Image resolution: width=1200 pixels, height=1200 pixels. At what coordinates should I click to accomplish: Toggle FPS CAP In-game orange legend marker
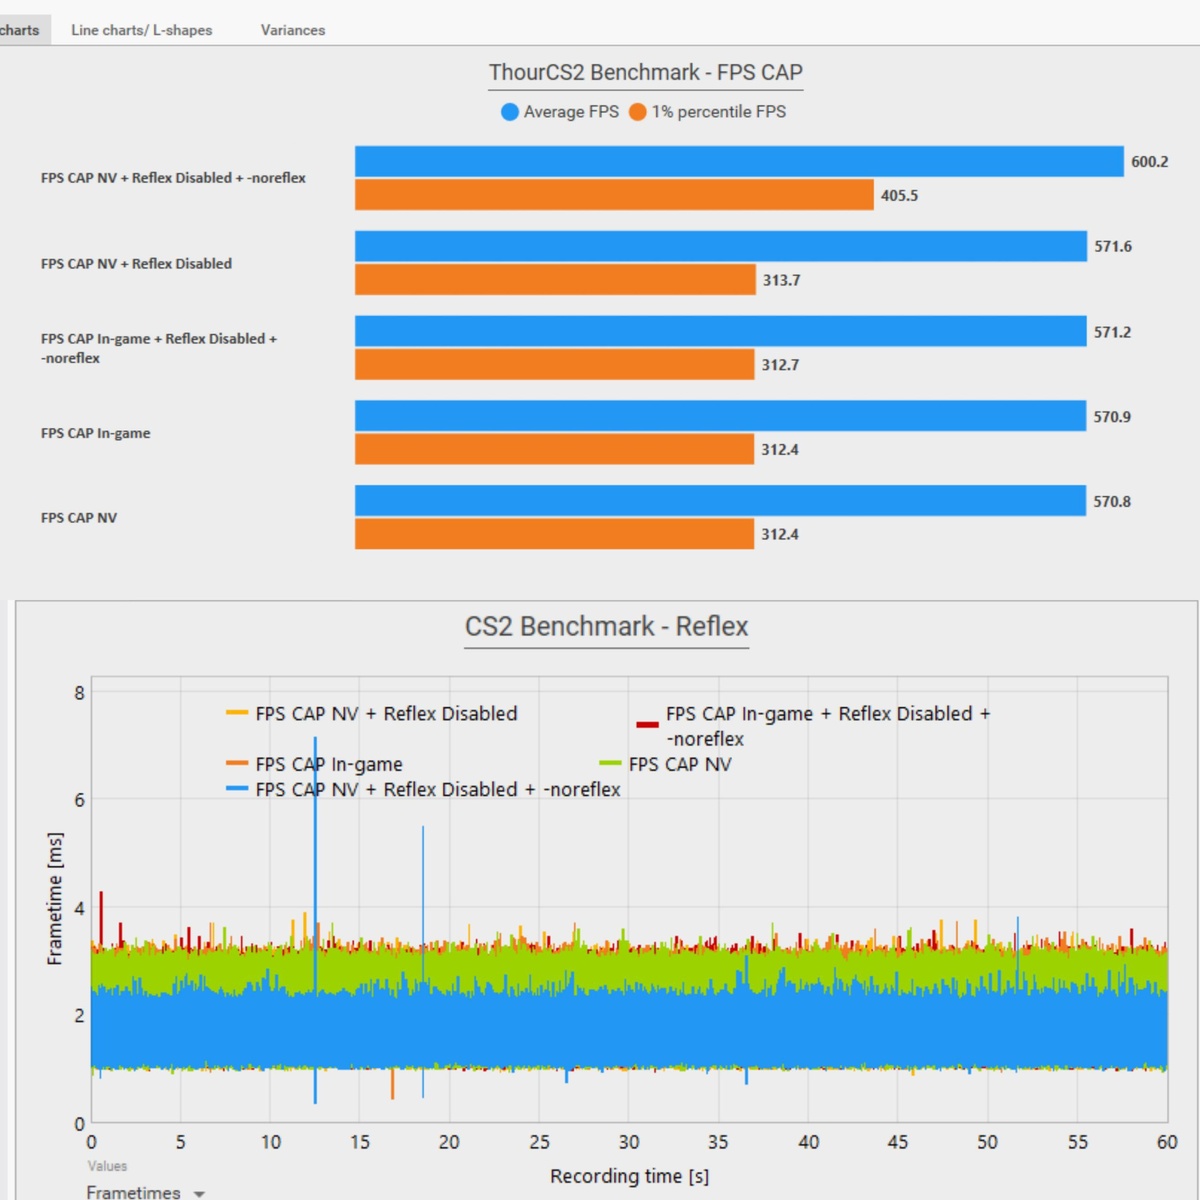click(237, 764)
